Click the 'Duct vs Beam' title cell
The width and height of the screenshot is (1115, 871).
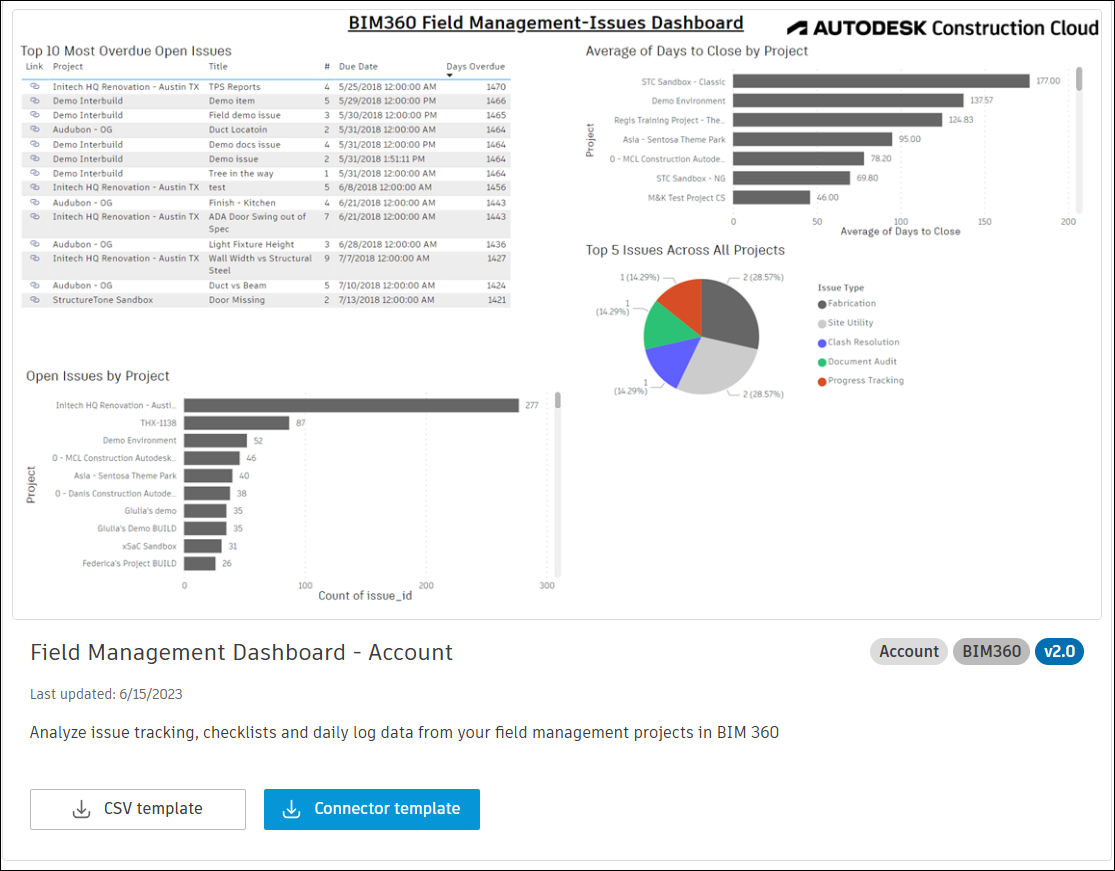coord(238,286)
